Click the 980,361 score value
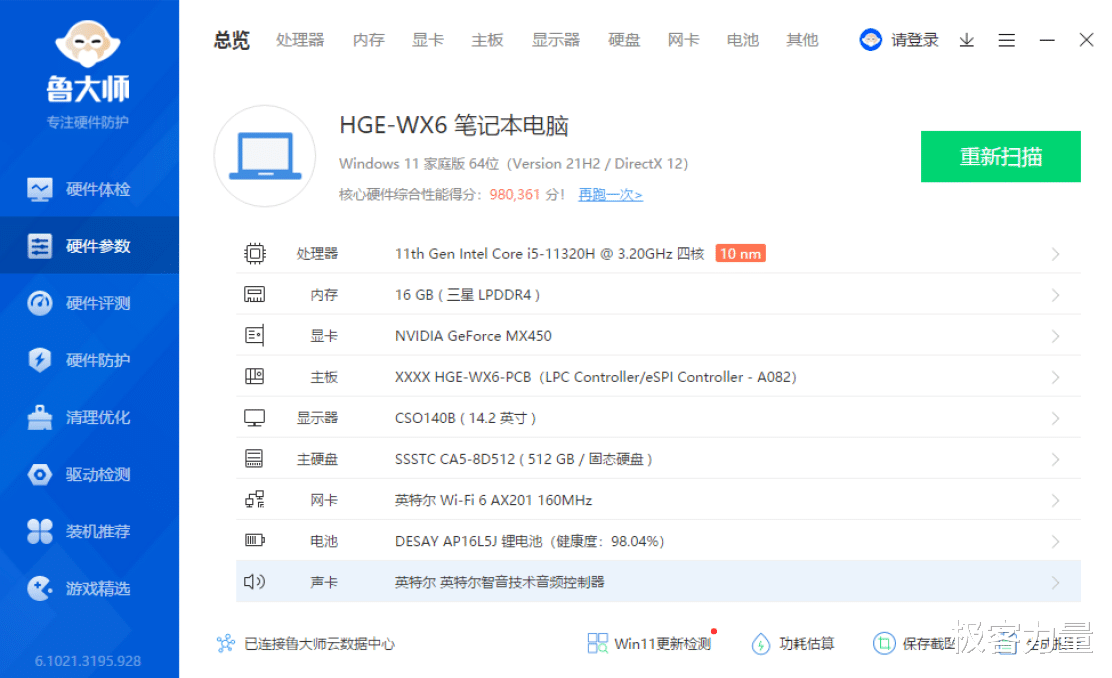This screenshot has height=678, width=1112. [x=515, y=194]
